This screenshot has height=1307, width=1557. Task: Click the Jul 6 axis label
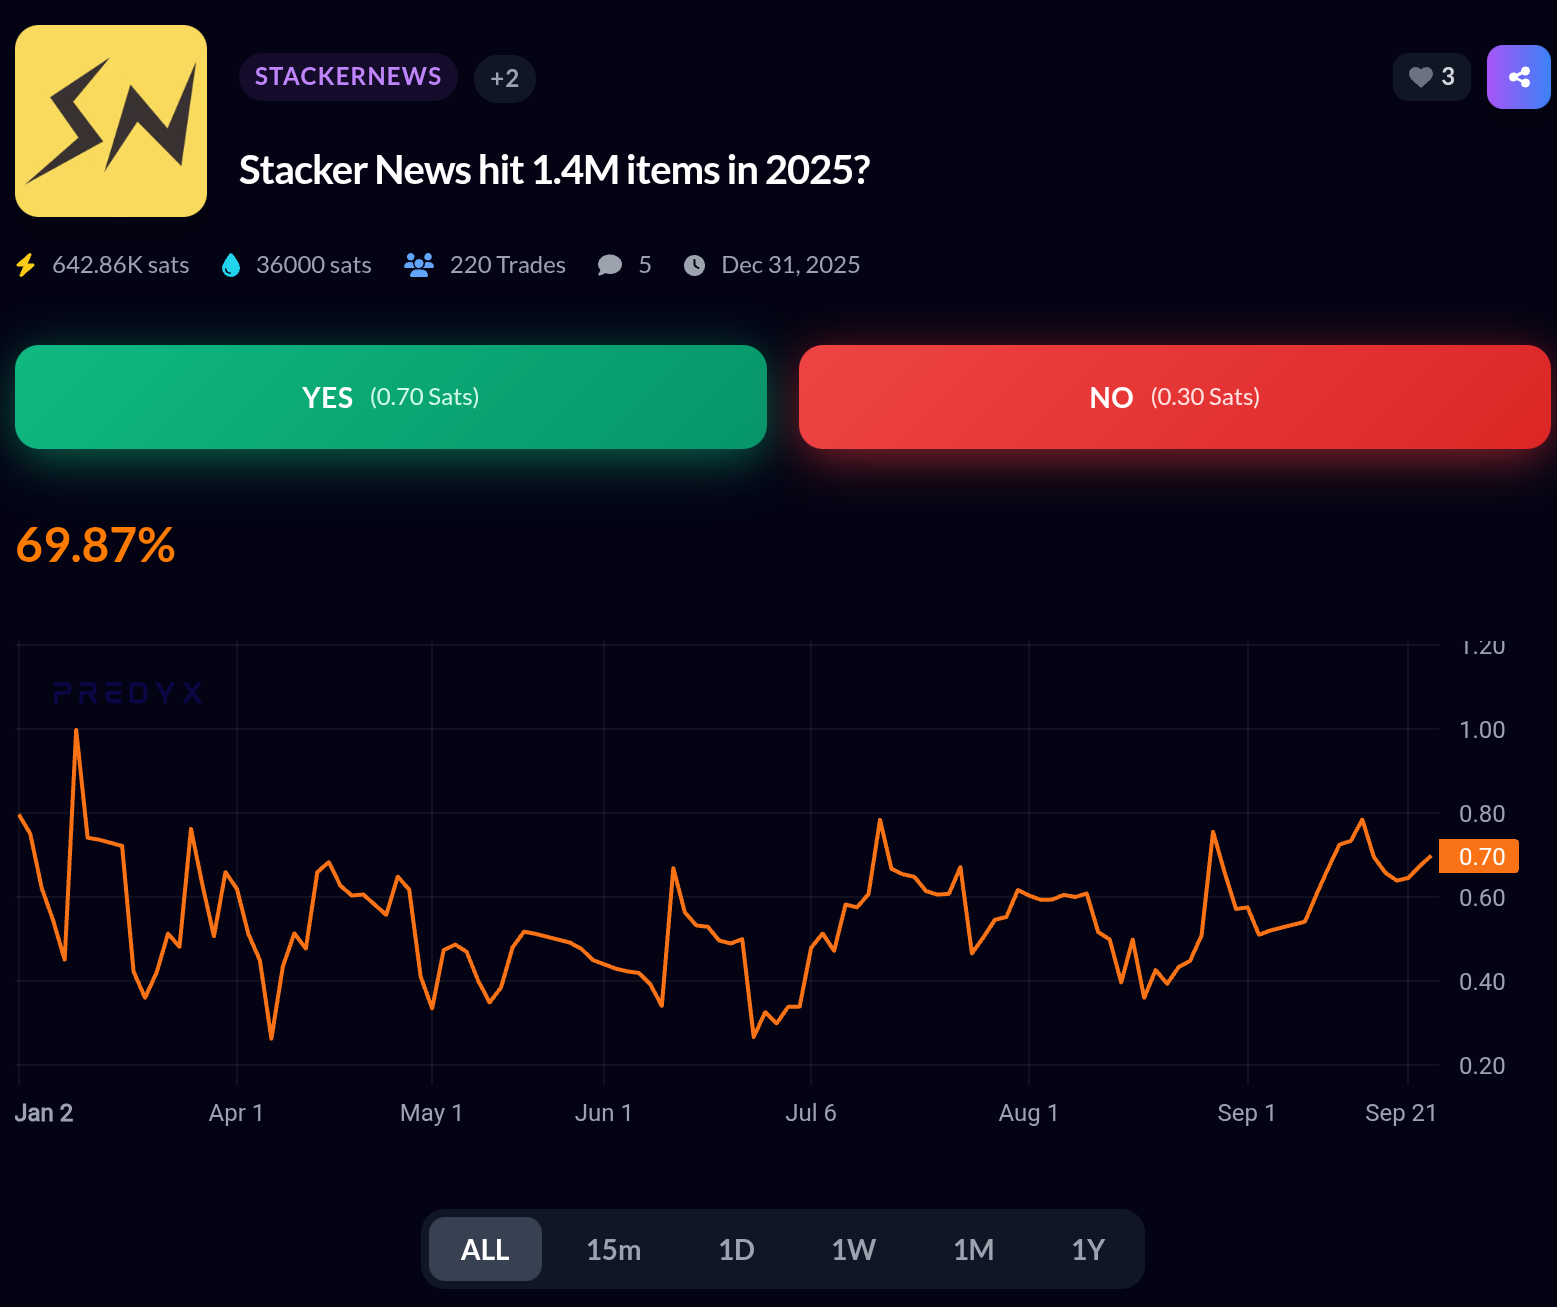click(811, 1113)
